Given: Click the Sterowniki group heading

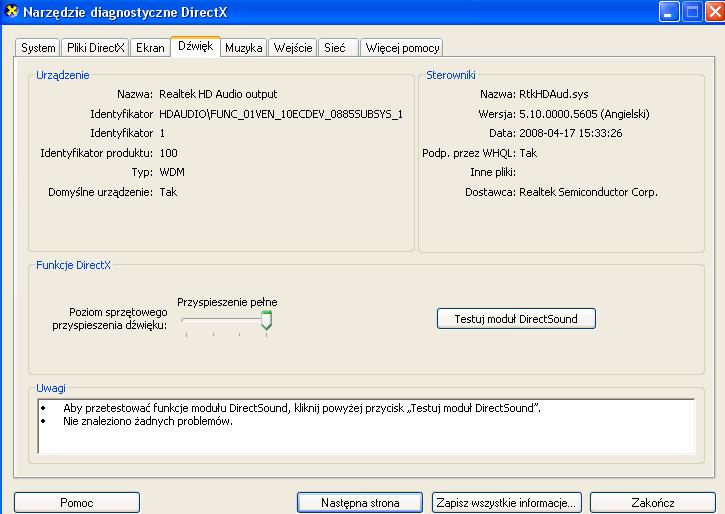Looking at the screenshot, I should pyautogui.click(x=451, y=75).
